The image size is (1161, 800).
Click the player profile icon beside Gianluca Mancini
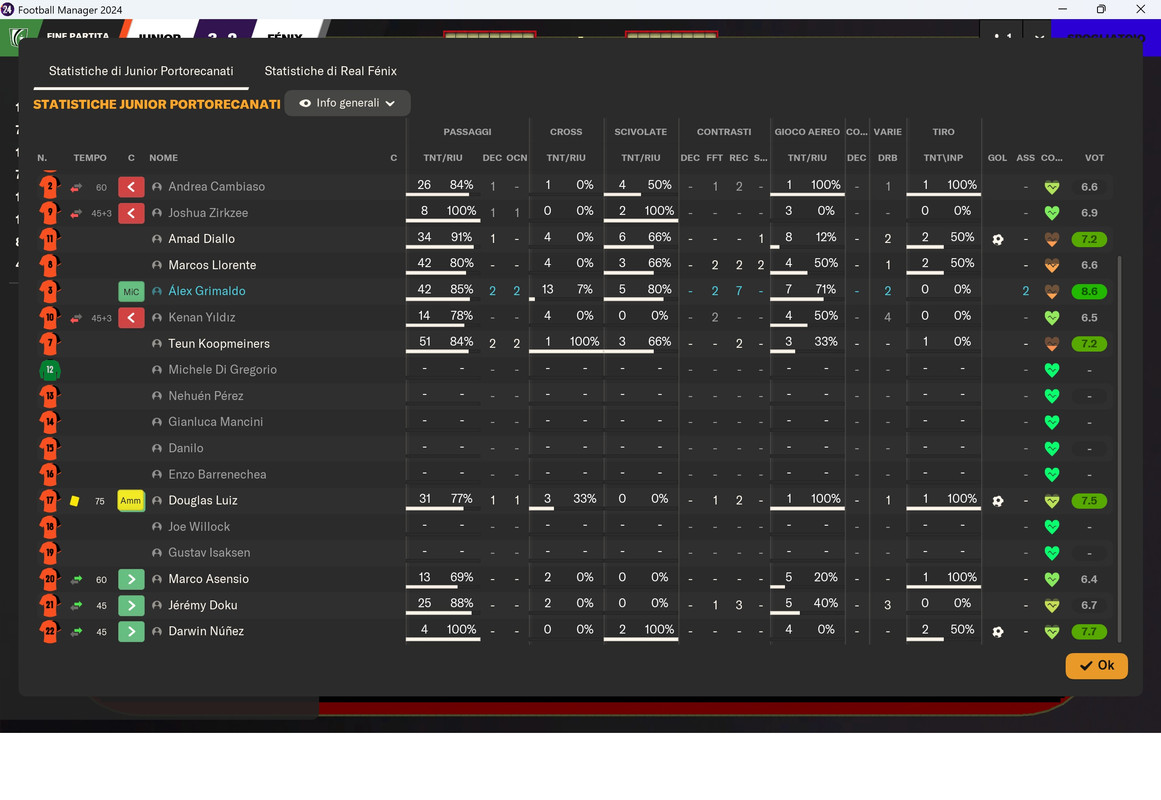(157, 422)
